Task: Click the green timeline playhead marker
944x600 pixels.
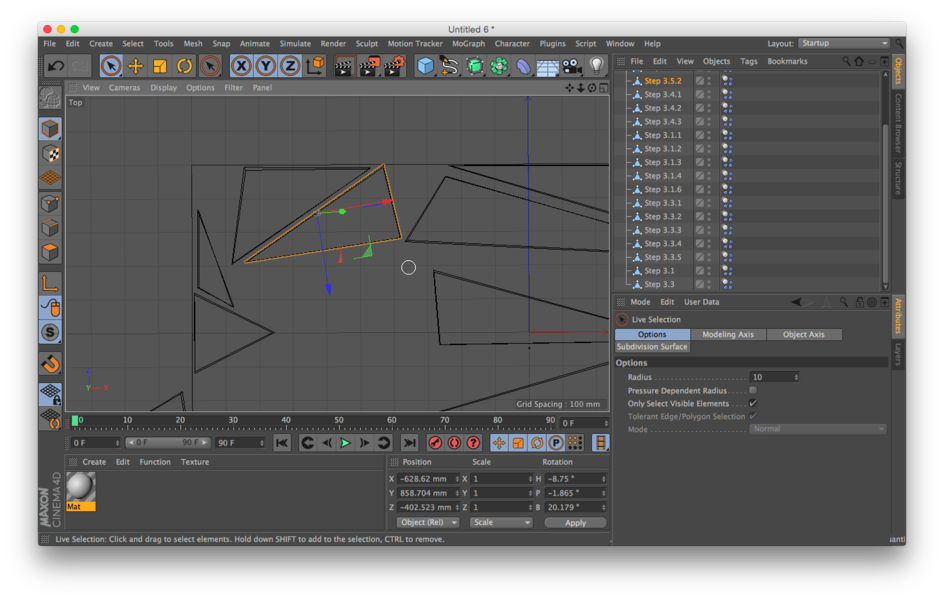Action: click(x=75, y=420)
